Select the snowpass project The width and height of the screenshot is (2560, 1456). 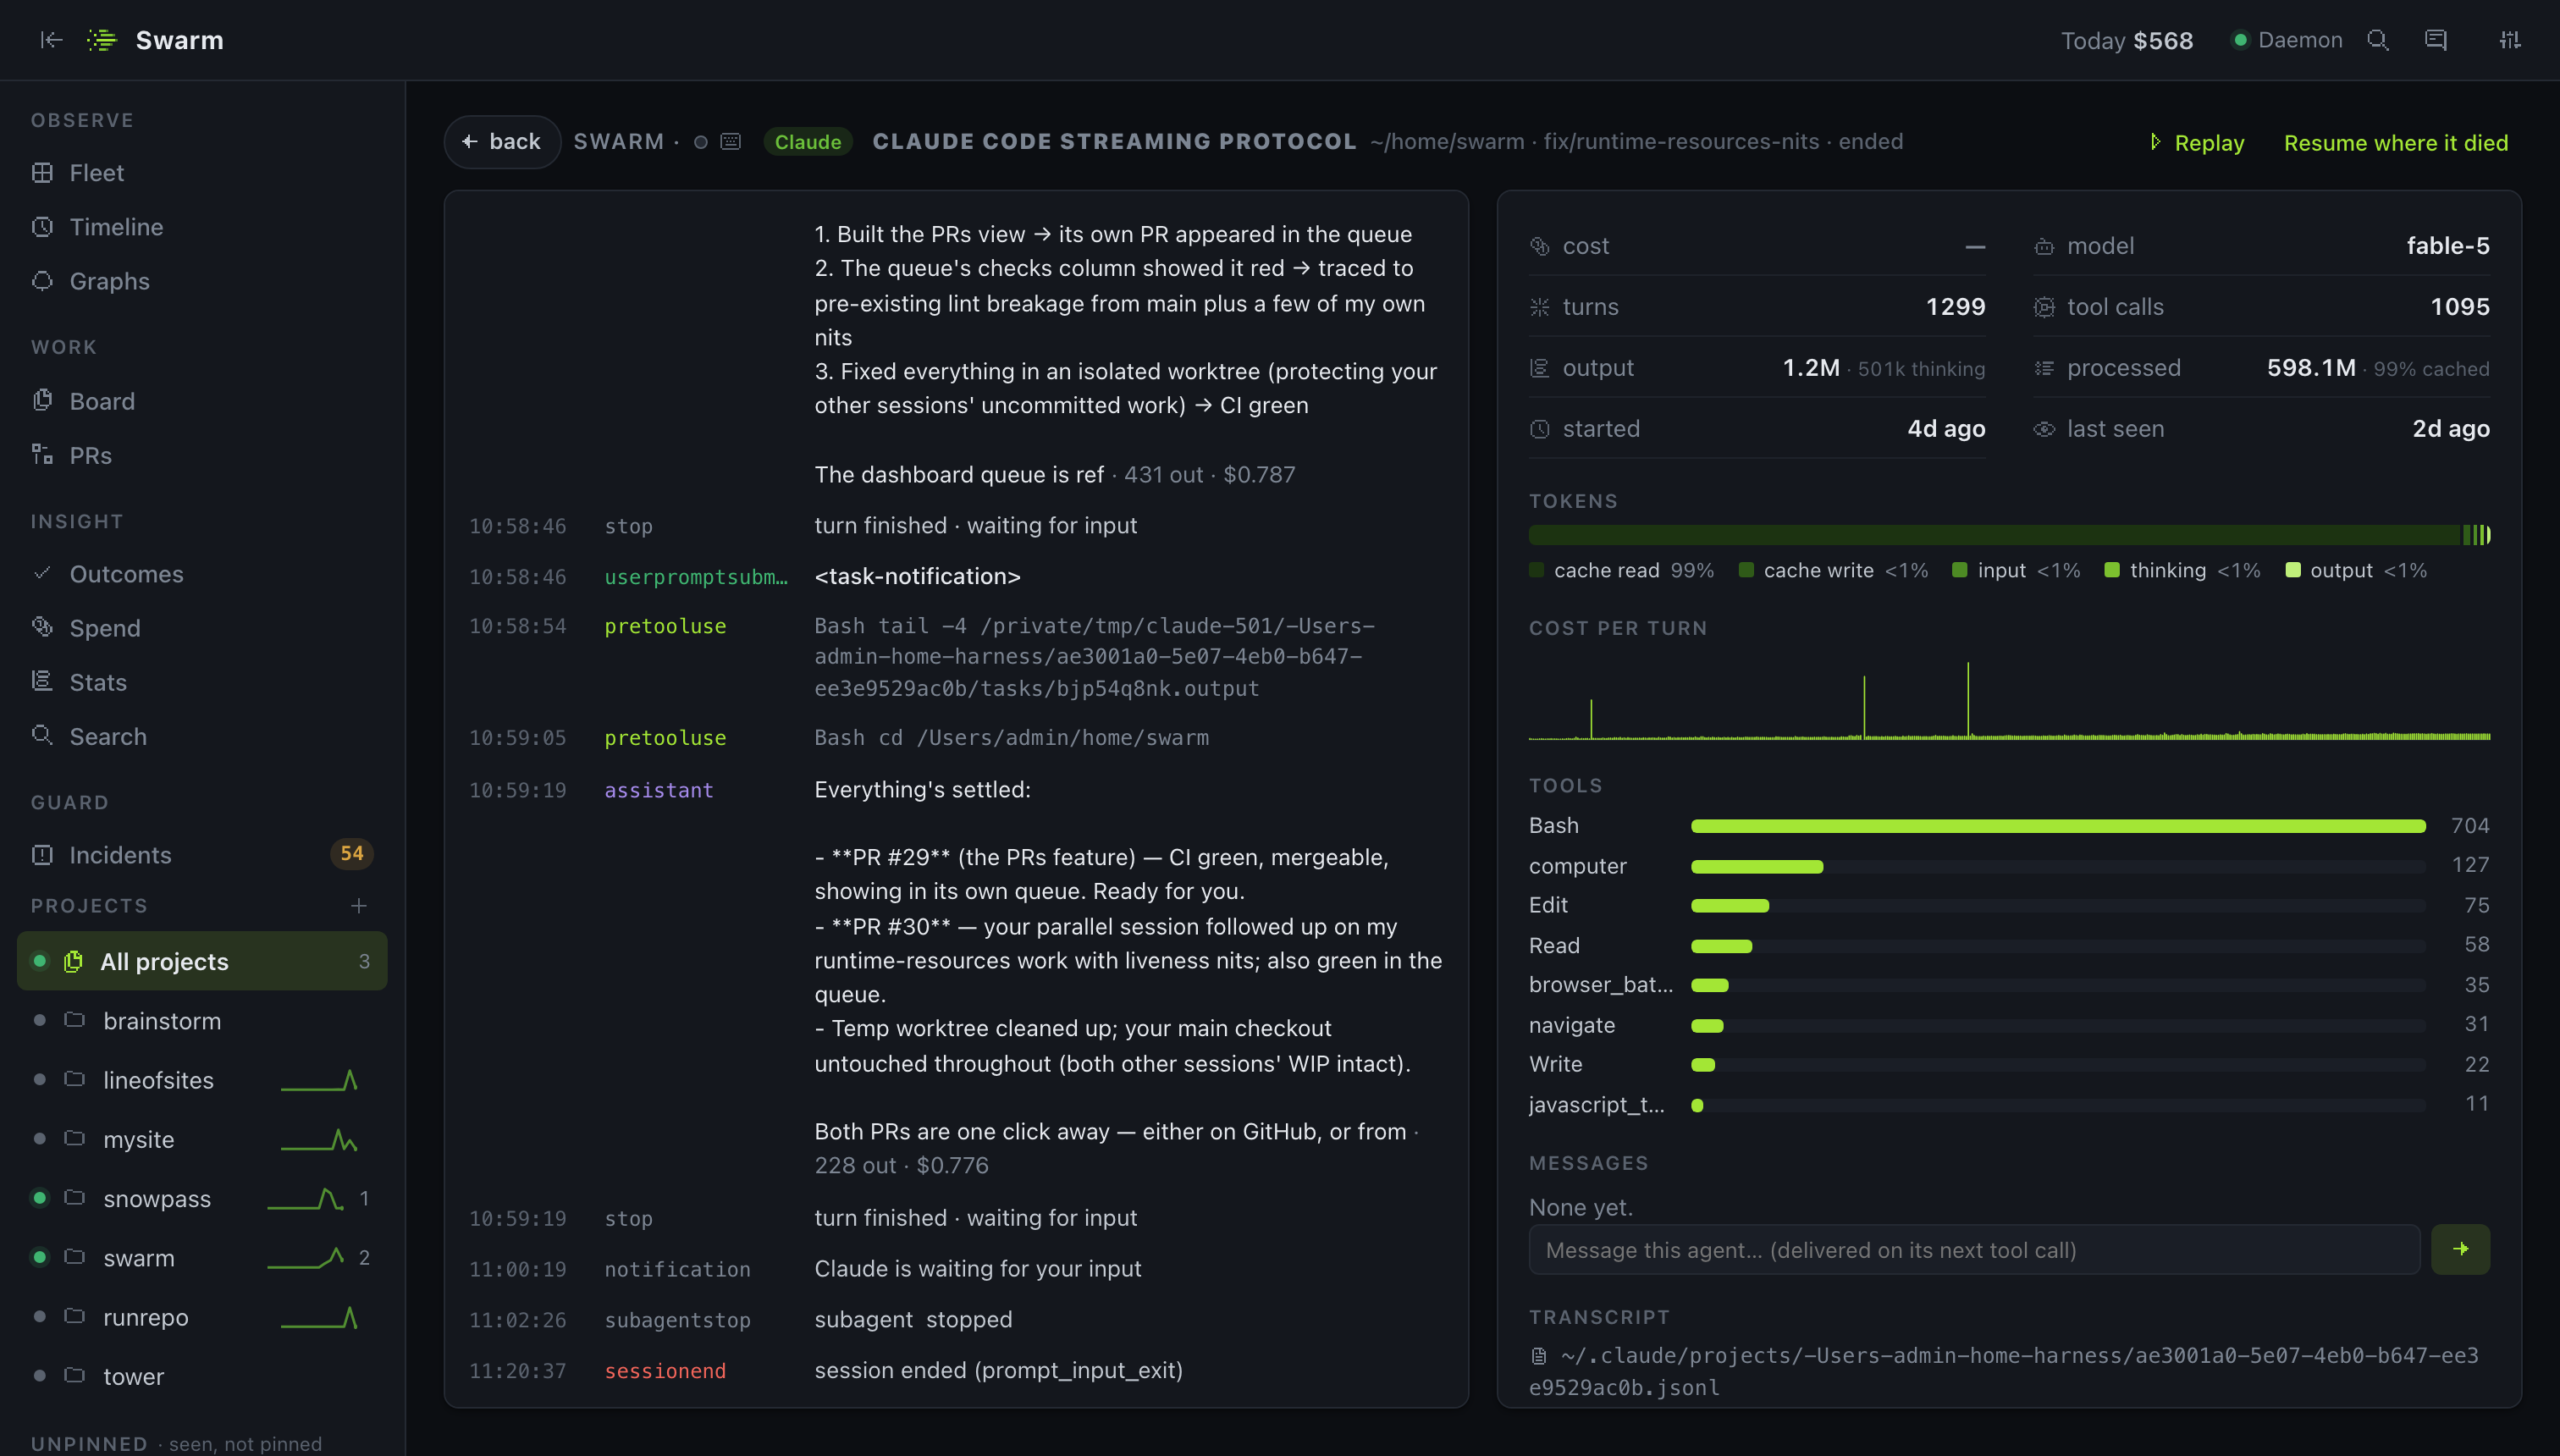pyautogui.click(x=201, y=1198)
